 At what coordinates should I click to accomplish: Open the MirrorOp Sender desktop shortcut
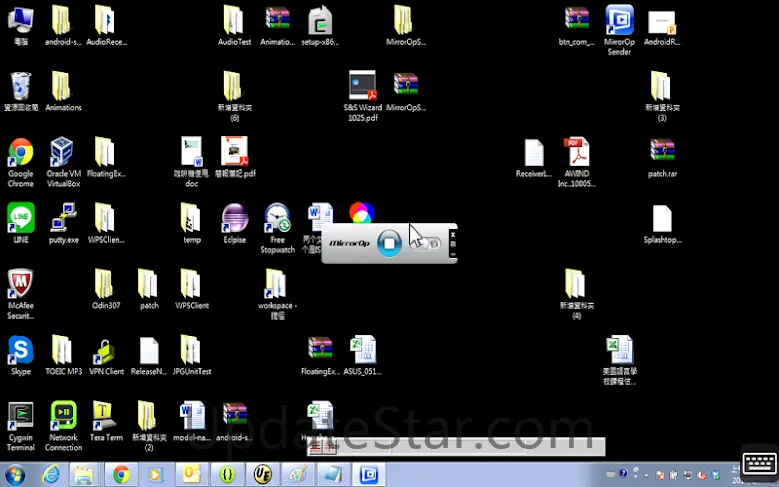pyautogui.click(x=619, y=30)
